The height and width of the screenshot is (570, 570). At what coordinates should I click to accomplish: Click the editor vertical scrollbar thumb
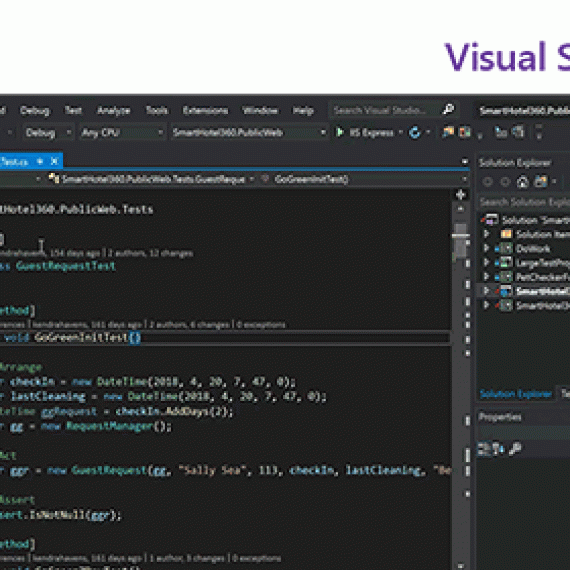pyautogui.click(x=461, y=240)
